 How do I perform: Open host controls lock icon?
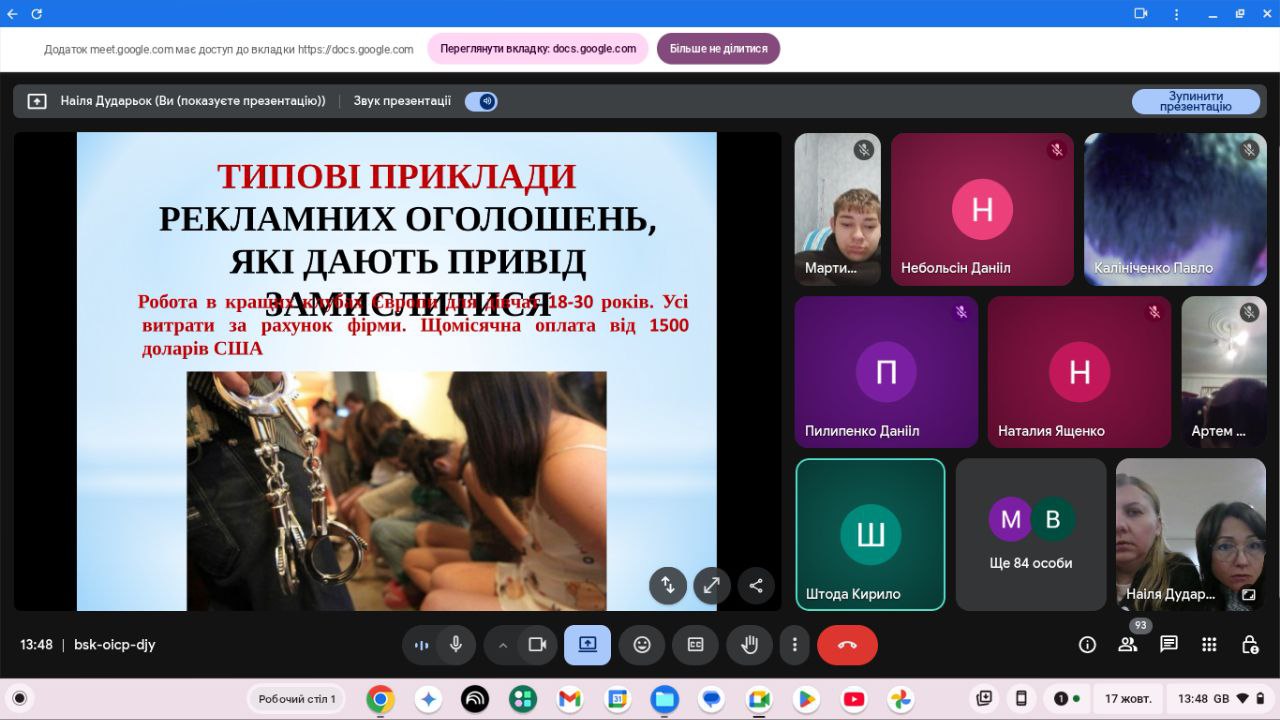(1249, 645)
